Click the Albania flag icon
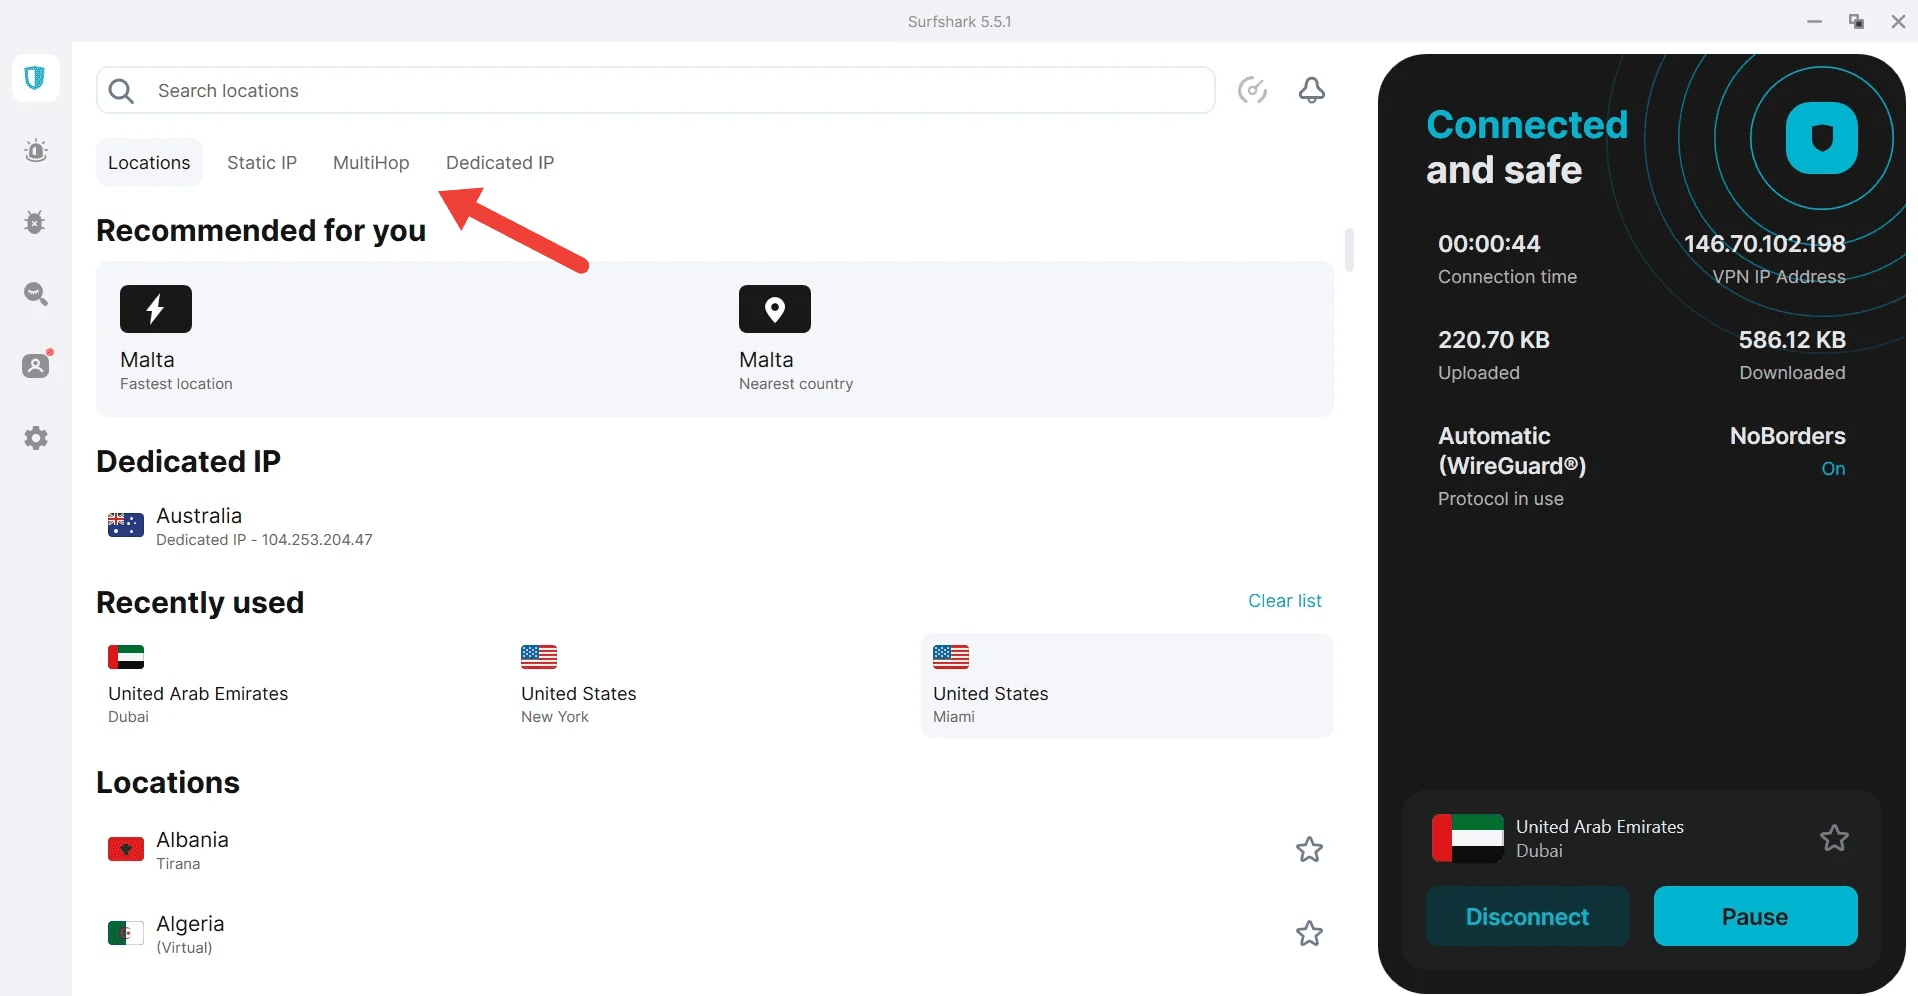Viewport: 1918px width, 996px height. pos(126,850)
